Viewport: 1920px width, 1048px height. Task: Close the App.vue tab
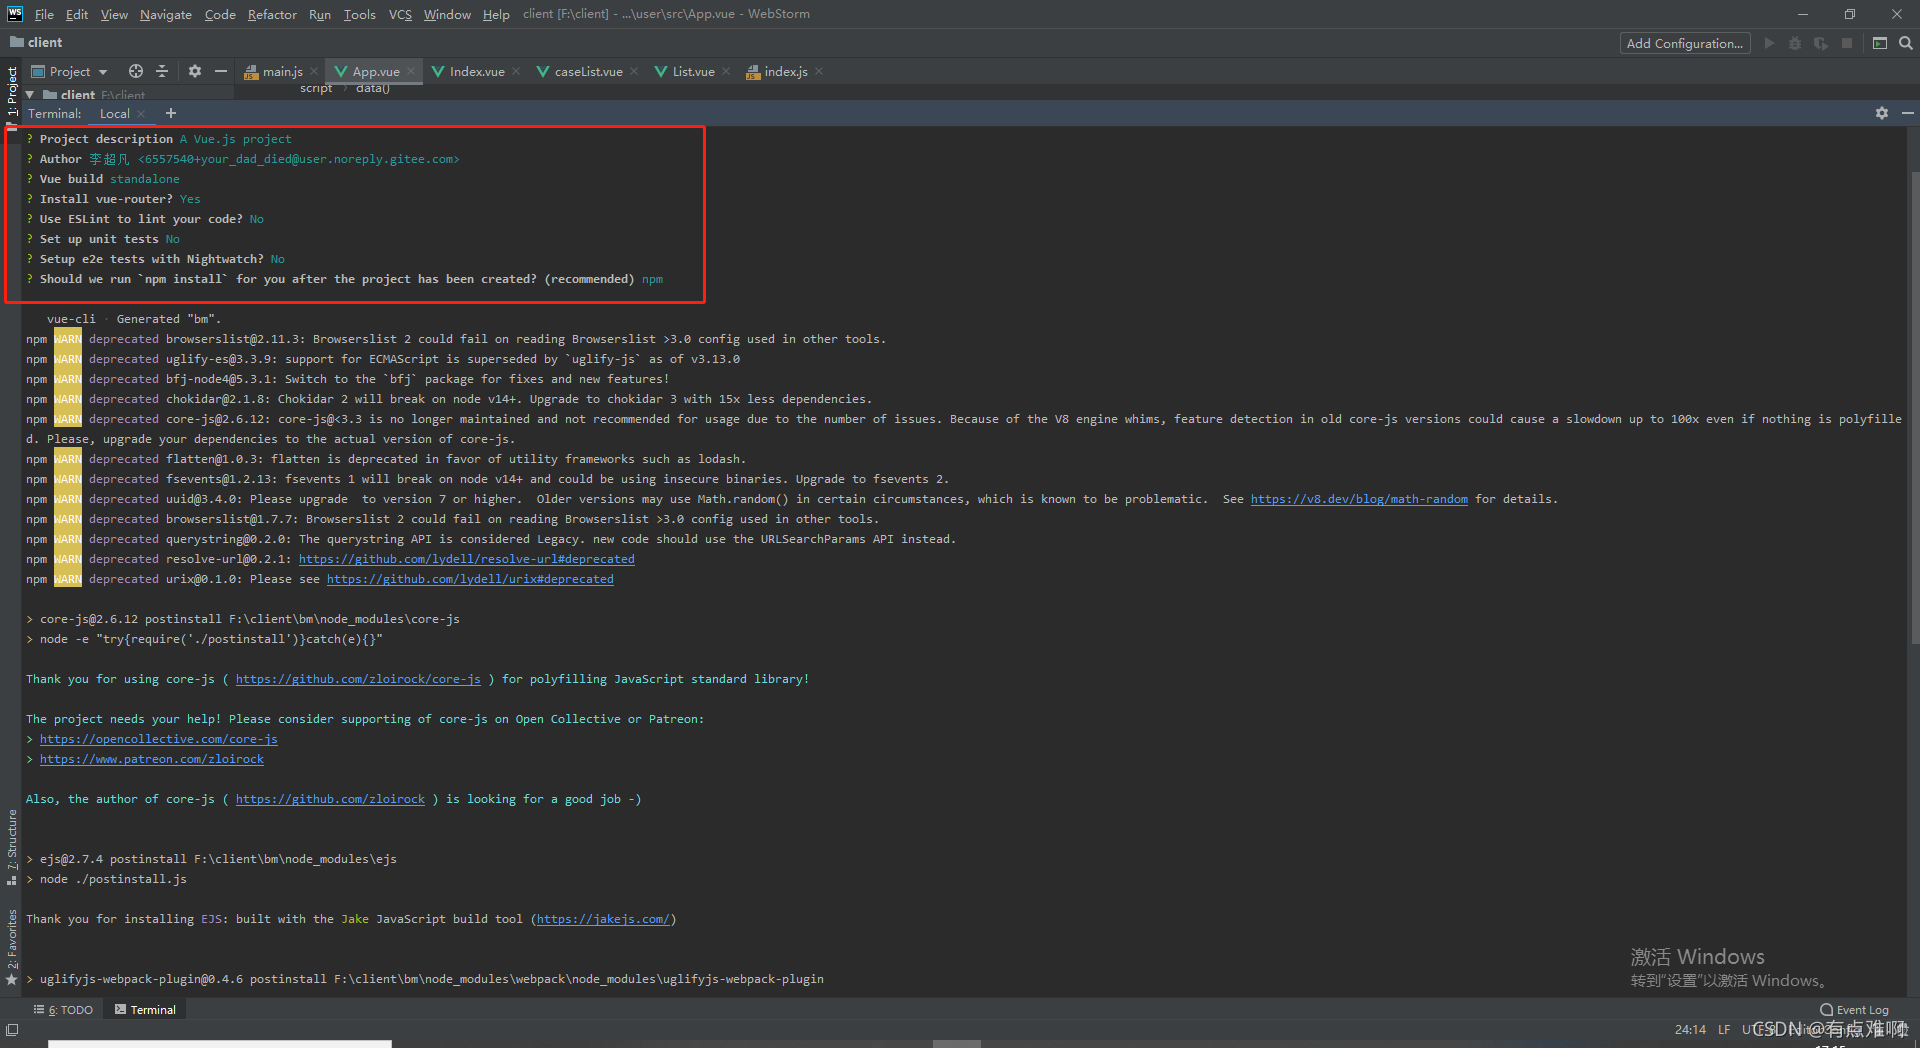[411, 71]
